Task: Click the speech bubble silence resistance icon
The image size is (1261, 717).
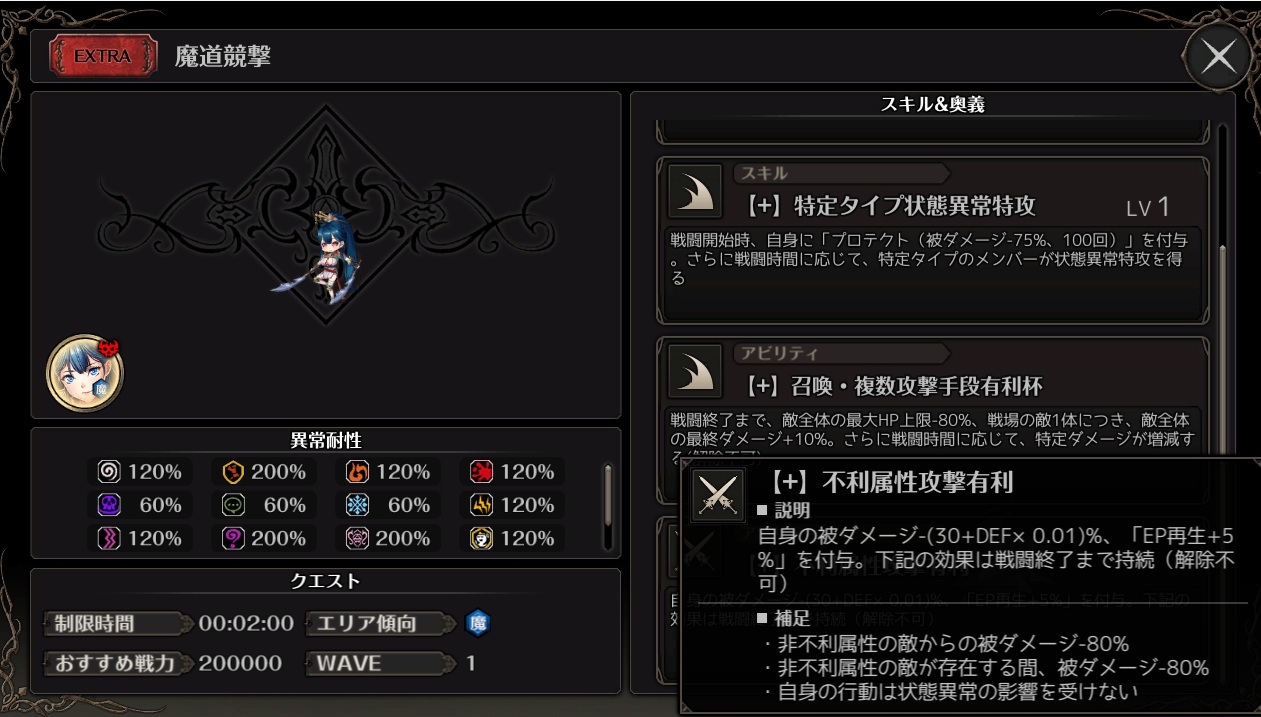Action: click(233, 505)
